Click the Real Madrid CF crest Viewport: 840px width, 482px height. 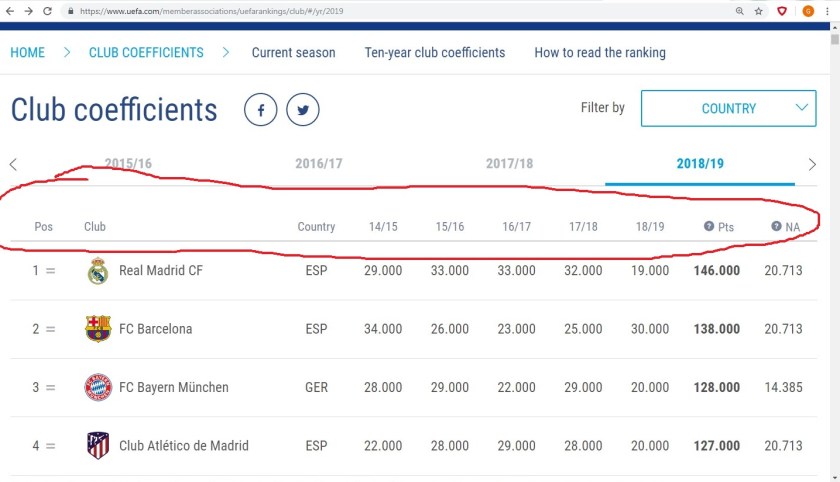click(x=97, y=271)
